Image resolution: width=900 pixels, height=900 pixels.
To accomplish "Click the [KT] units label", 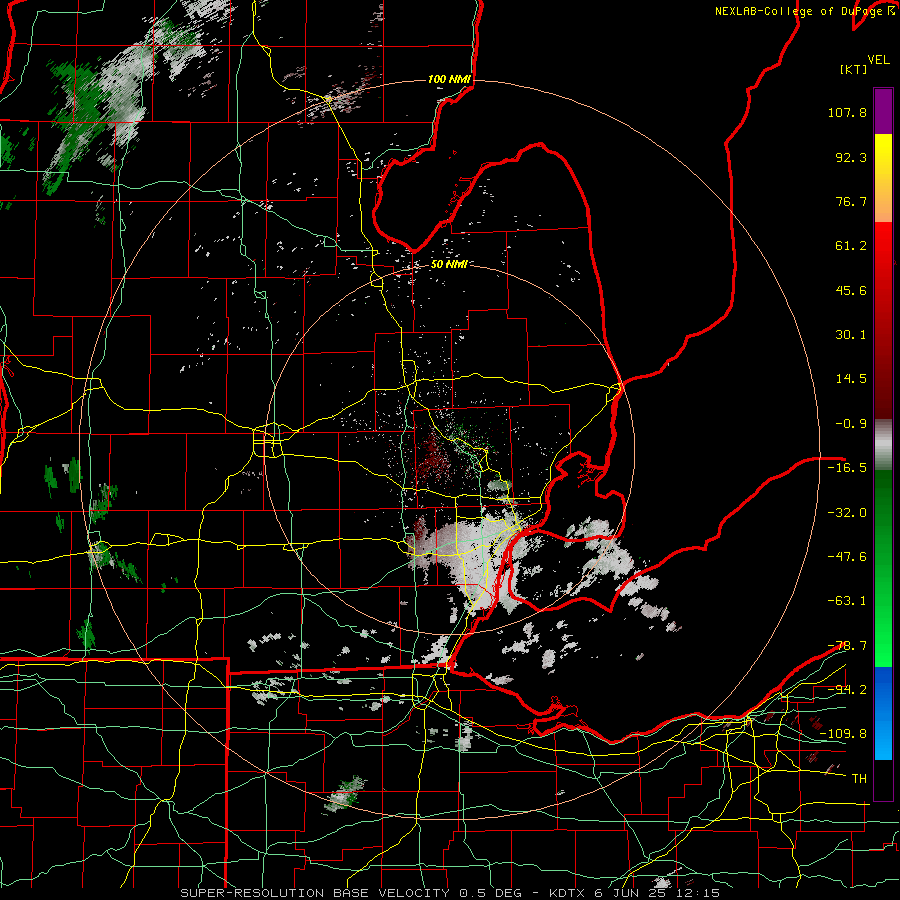I will tap(854, 69).
